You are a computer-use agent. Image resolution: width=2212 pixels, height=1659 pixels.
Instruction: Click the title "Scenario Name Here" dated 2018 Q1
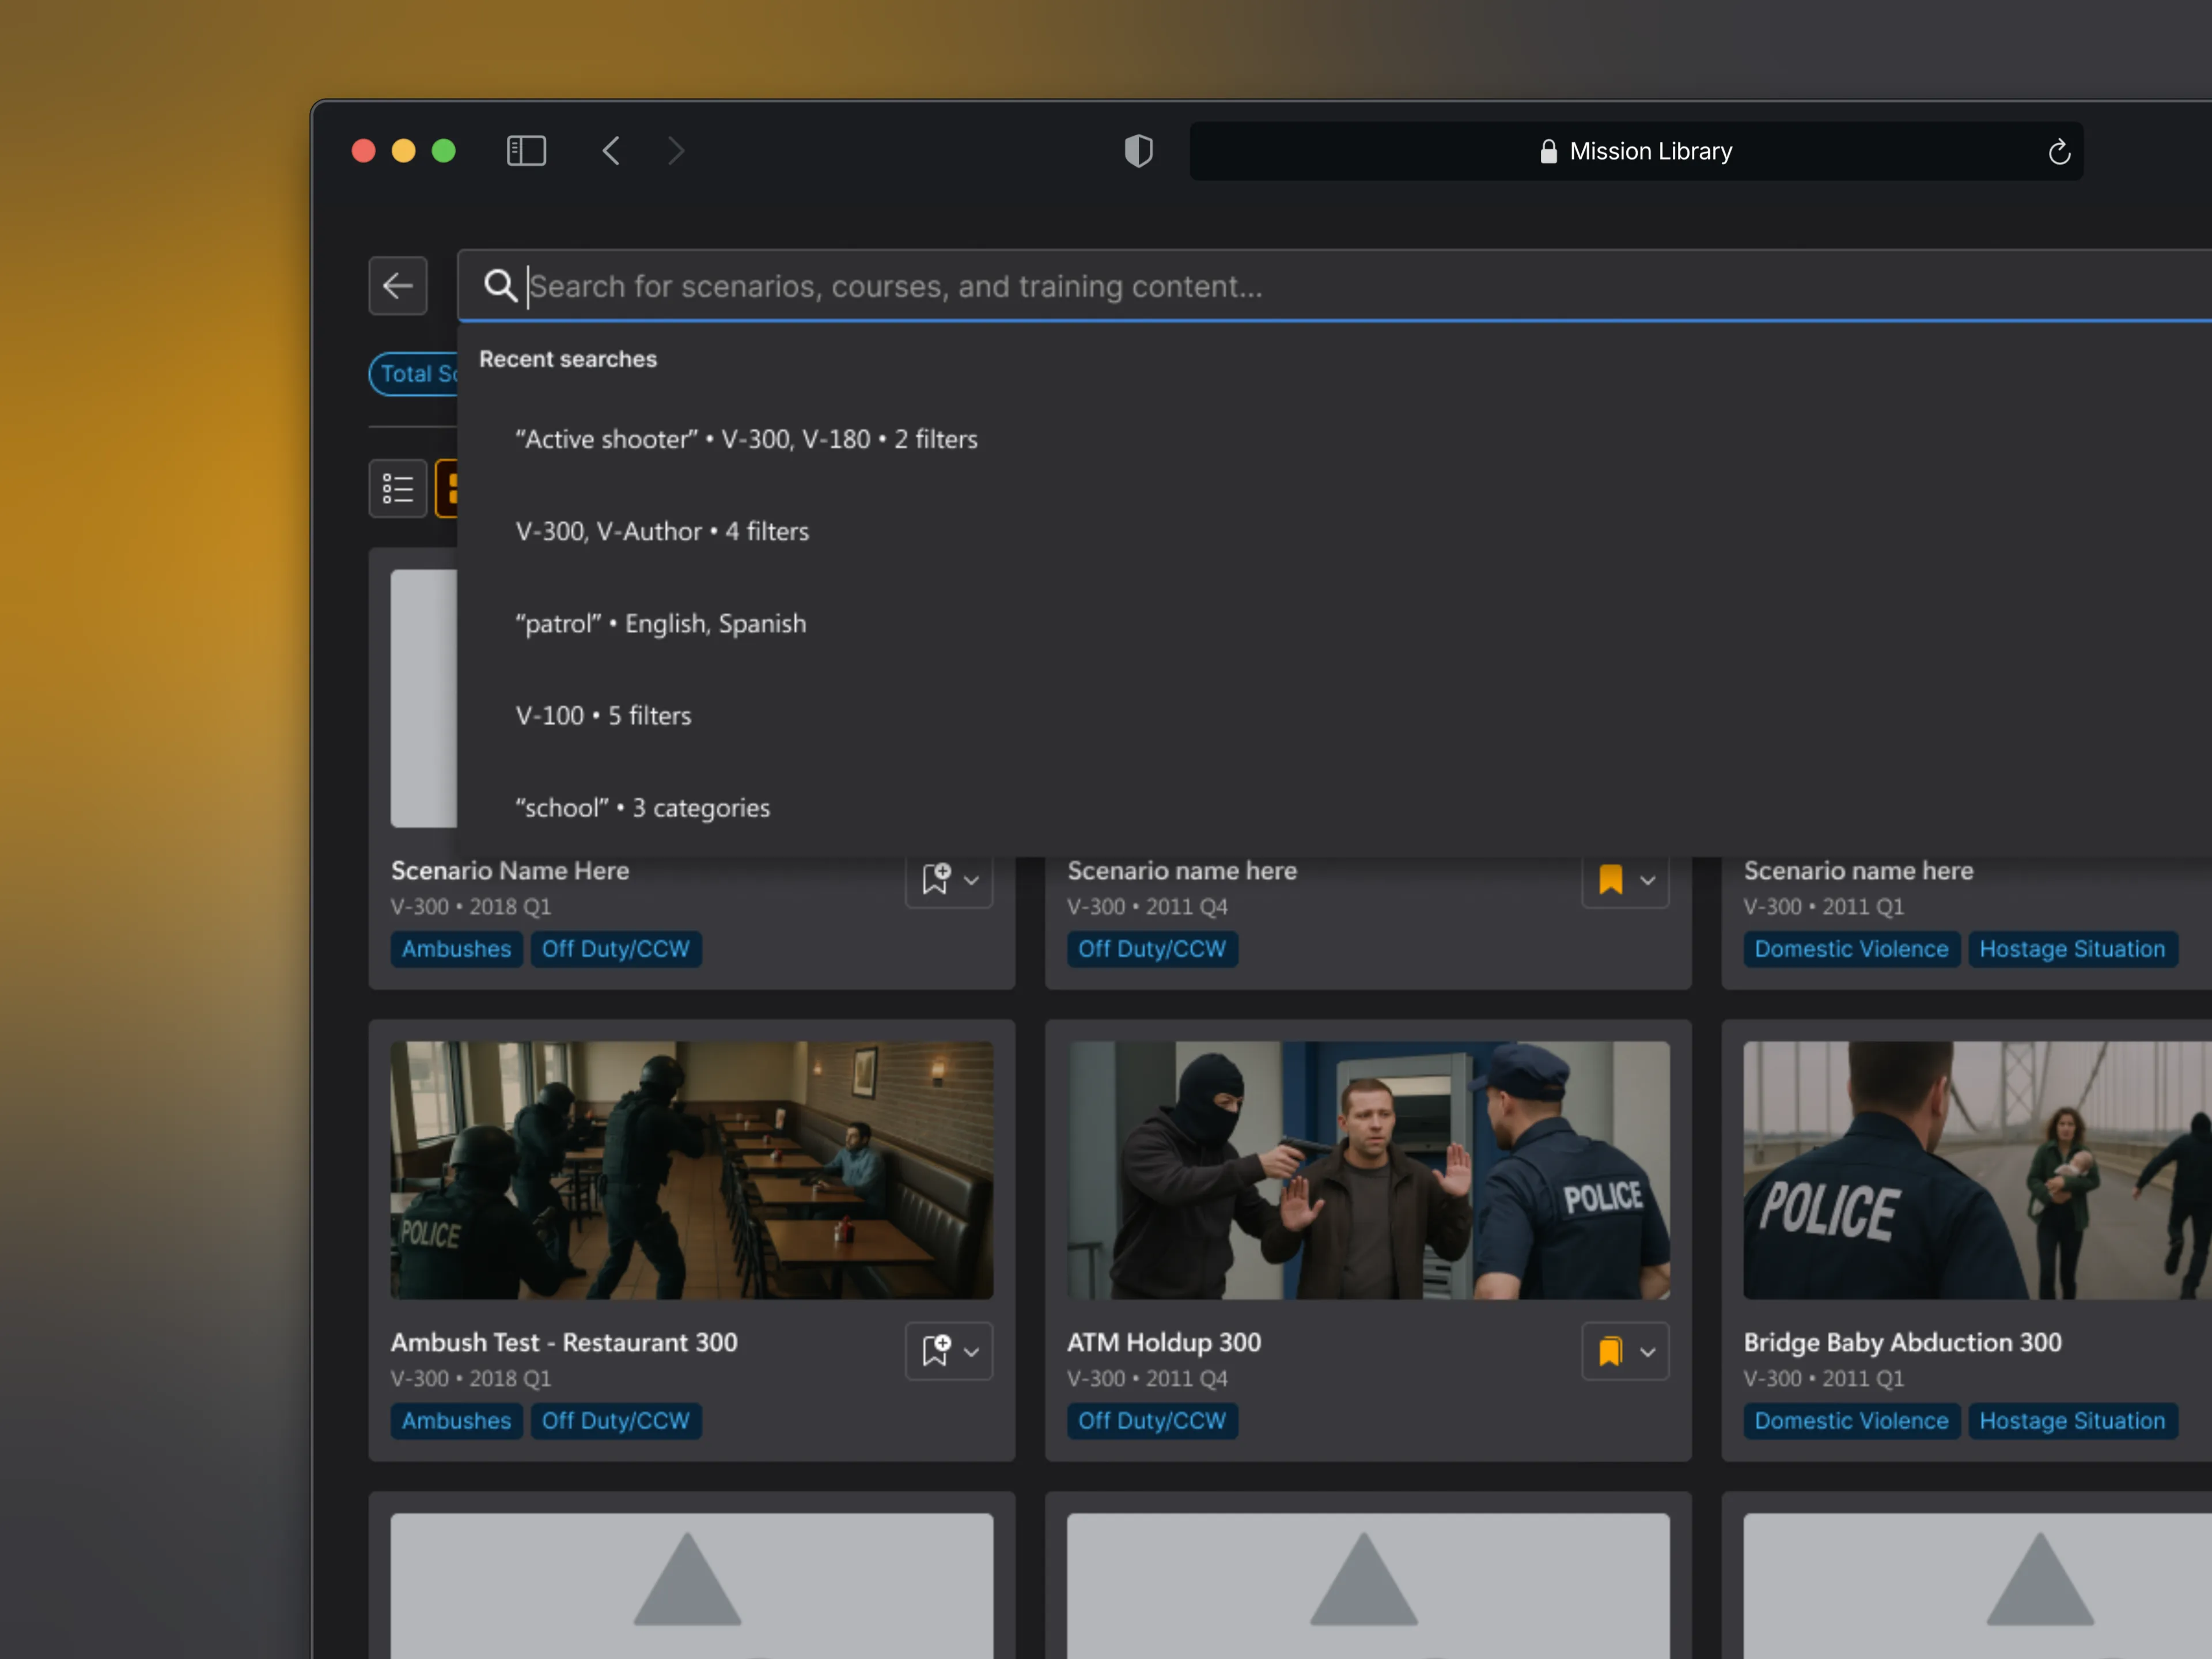(510, 871)
